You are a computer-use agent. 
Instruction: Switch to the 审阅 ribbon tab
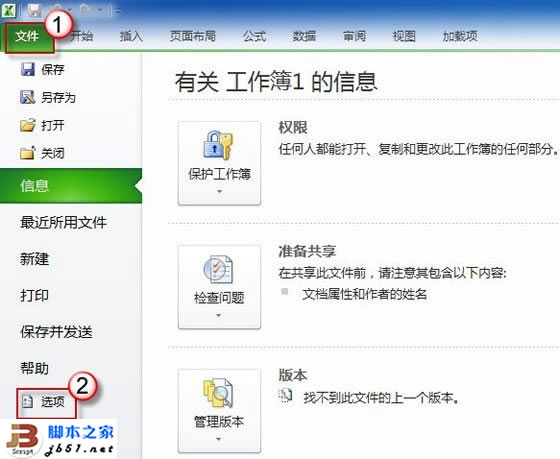tap(354, 36)
